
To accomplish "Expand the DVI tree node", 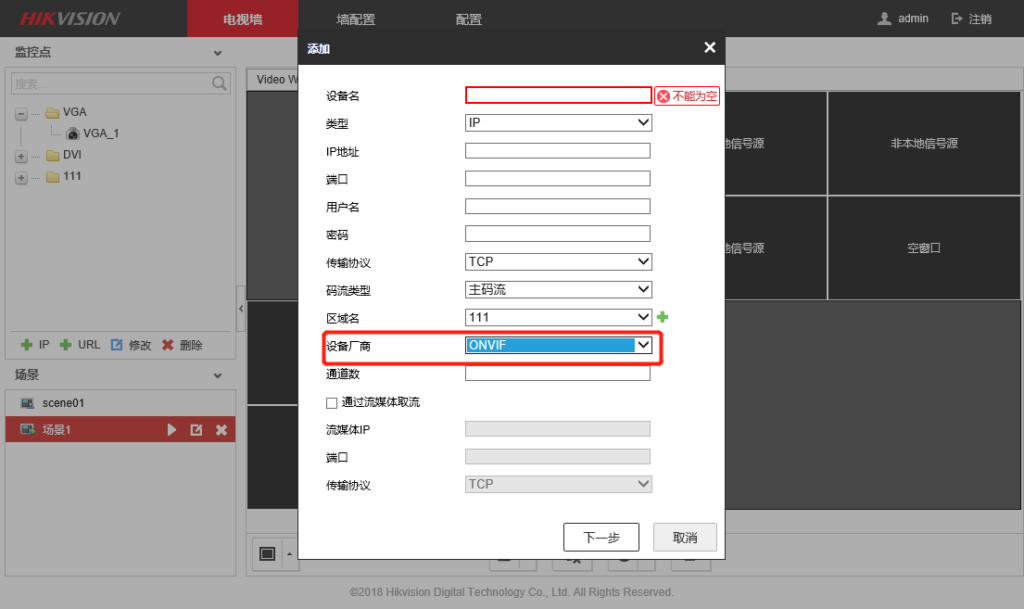I will click(22, 154).
